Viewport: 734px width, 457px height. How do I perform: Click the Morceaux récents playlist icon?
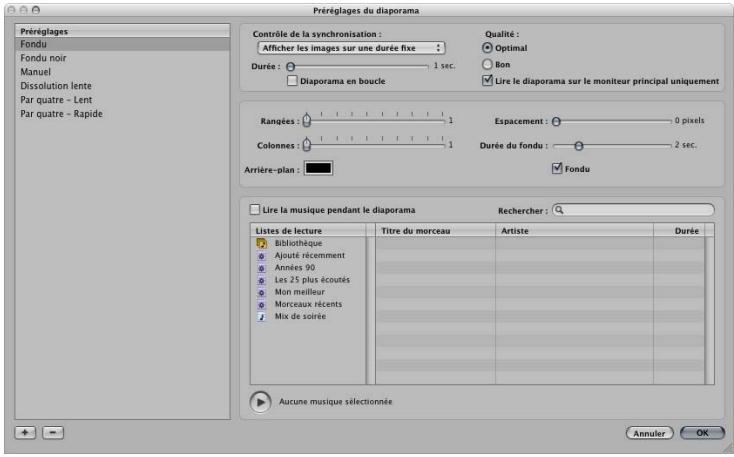pos(262,304)
